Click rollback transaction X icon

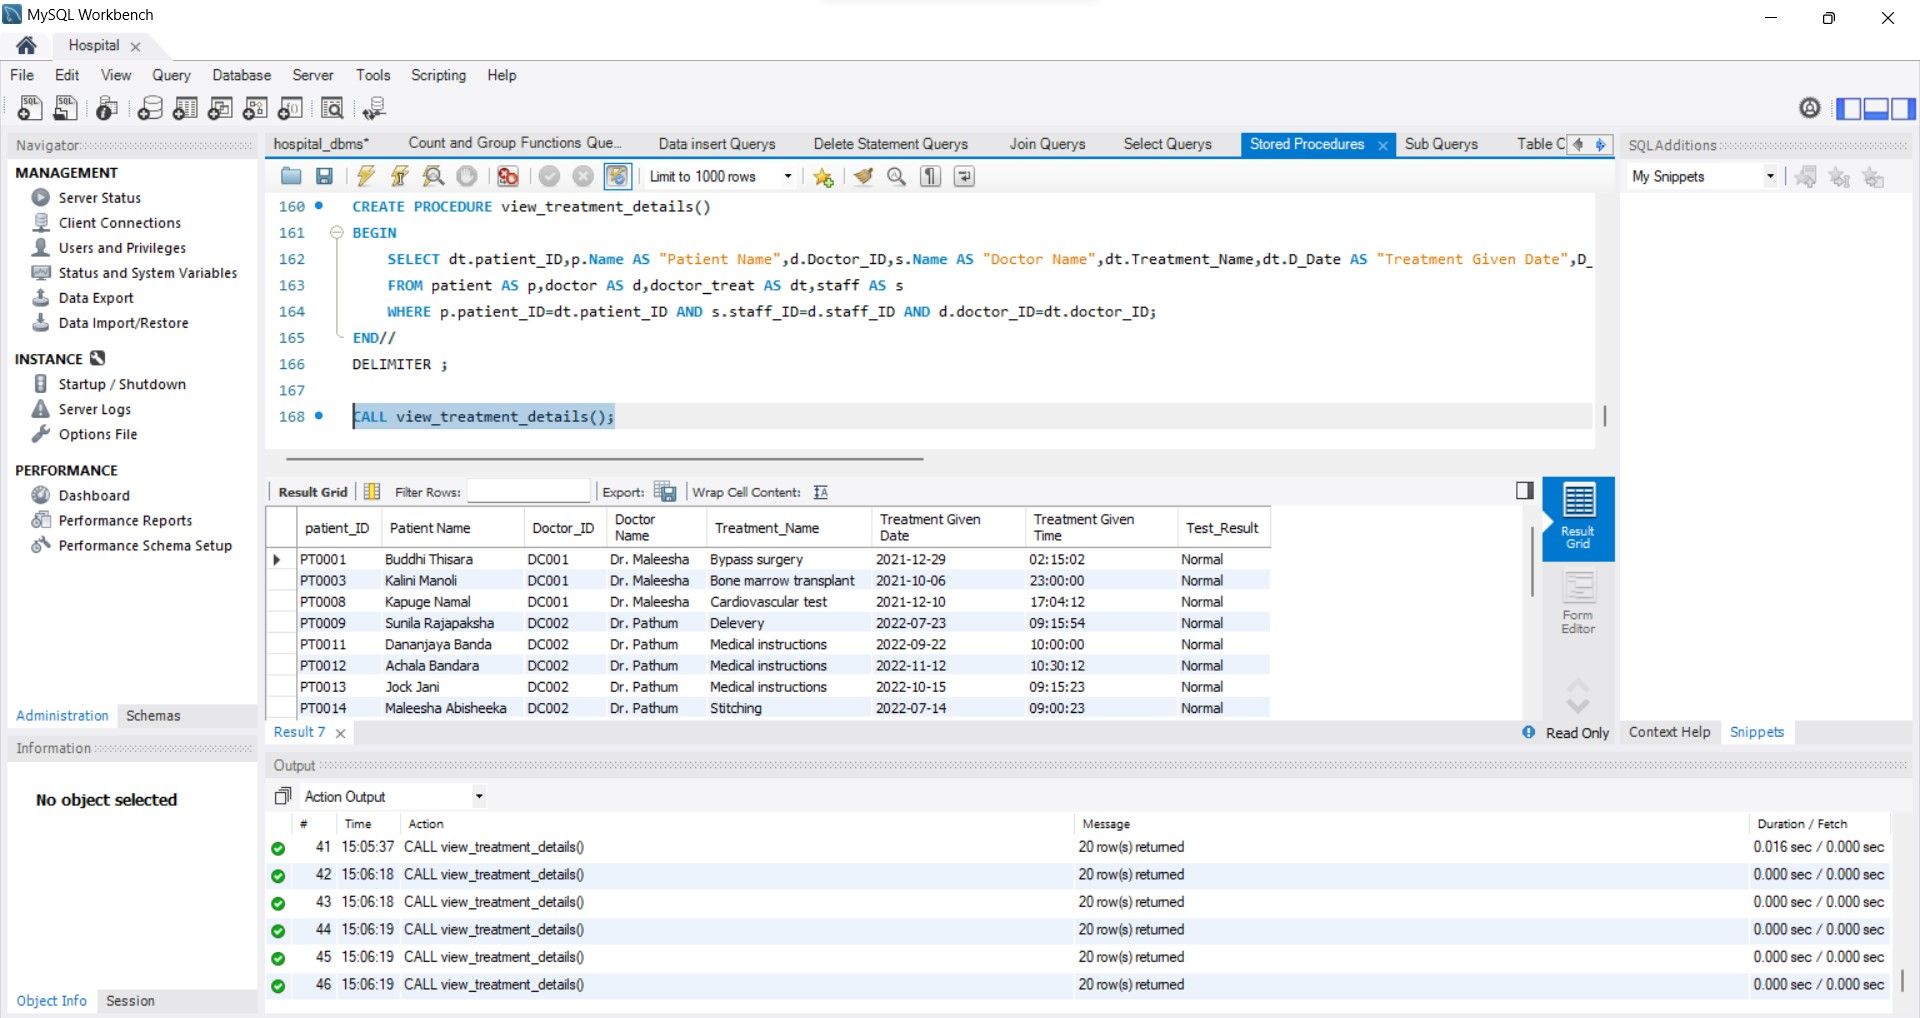[x=583, y=176]
